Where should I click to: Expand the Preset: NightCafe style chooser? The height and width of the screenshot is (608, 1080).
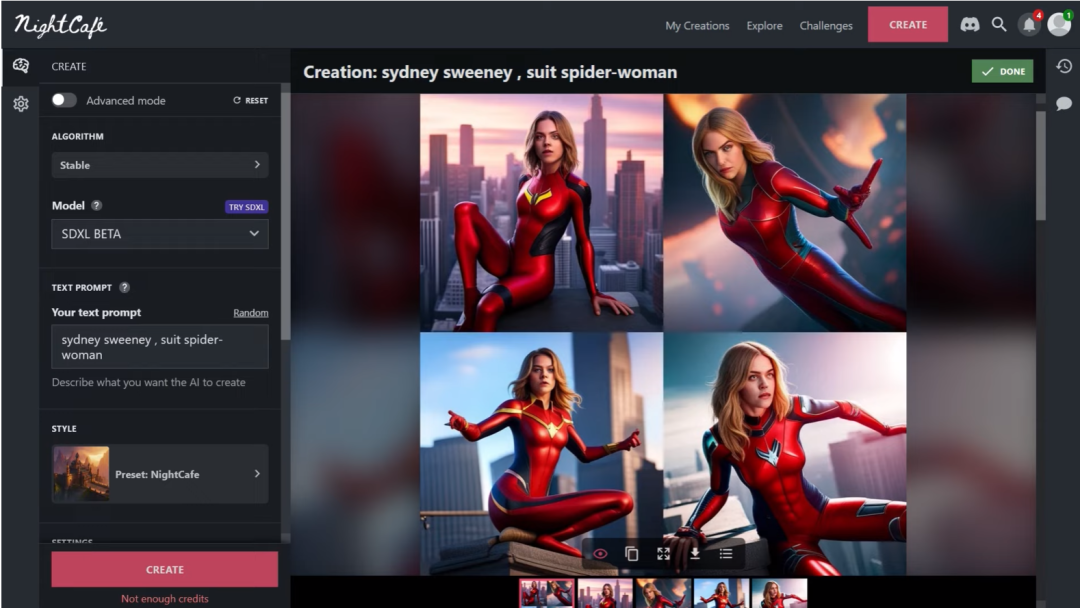click(160, 474)
